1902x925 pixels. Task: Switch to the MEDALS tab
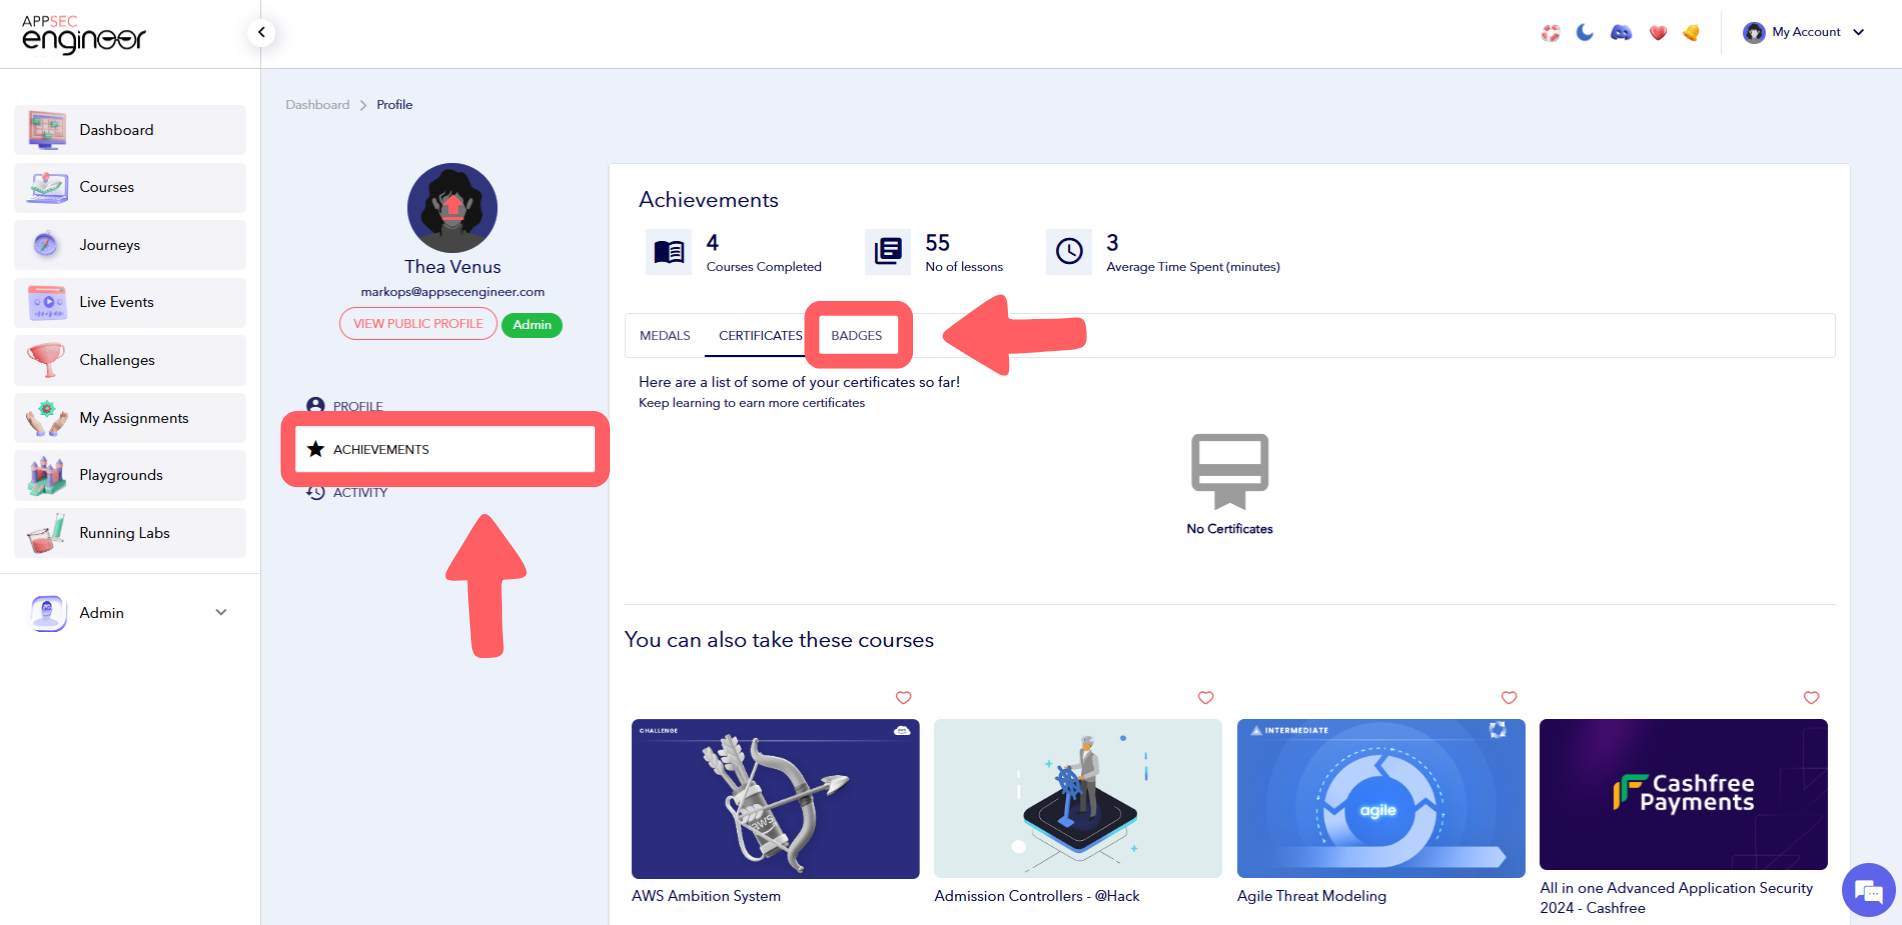[x=664, y=335]
